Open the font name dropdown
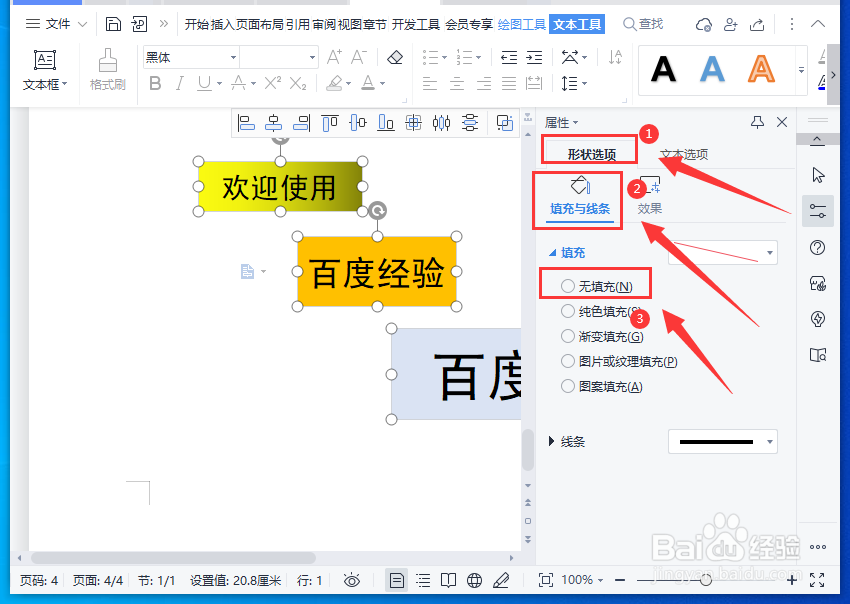 233,57
